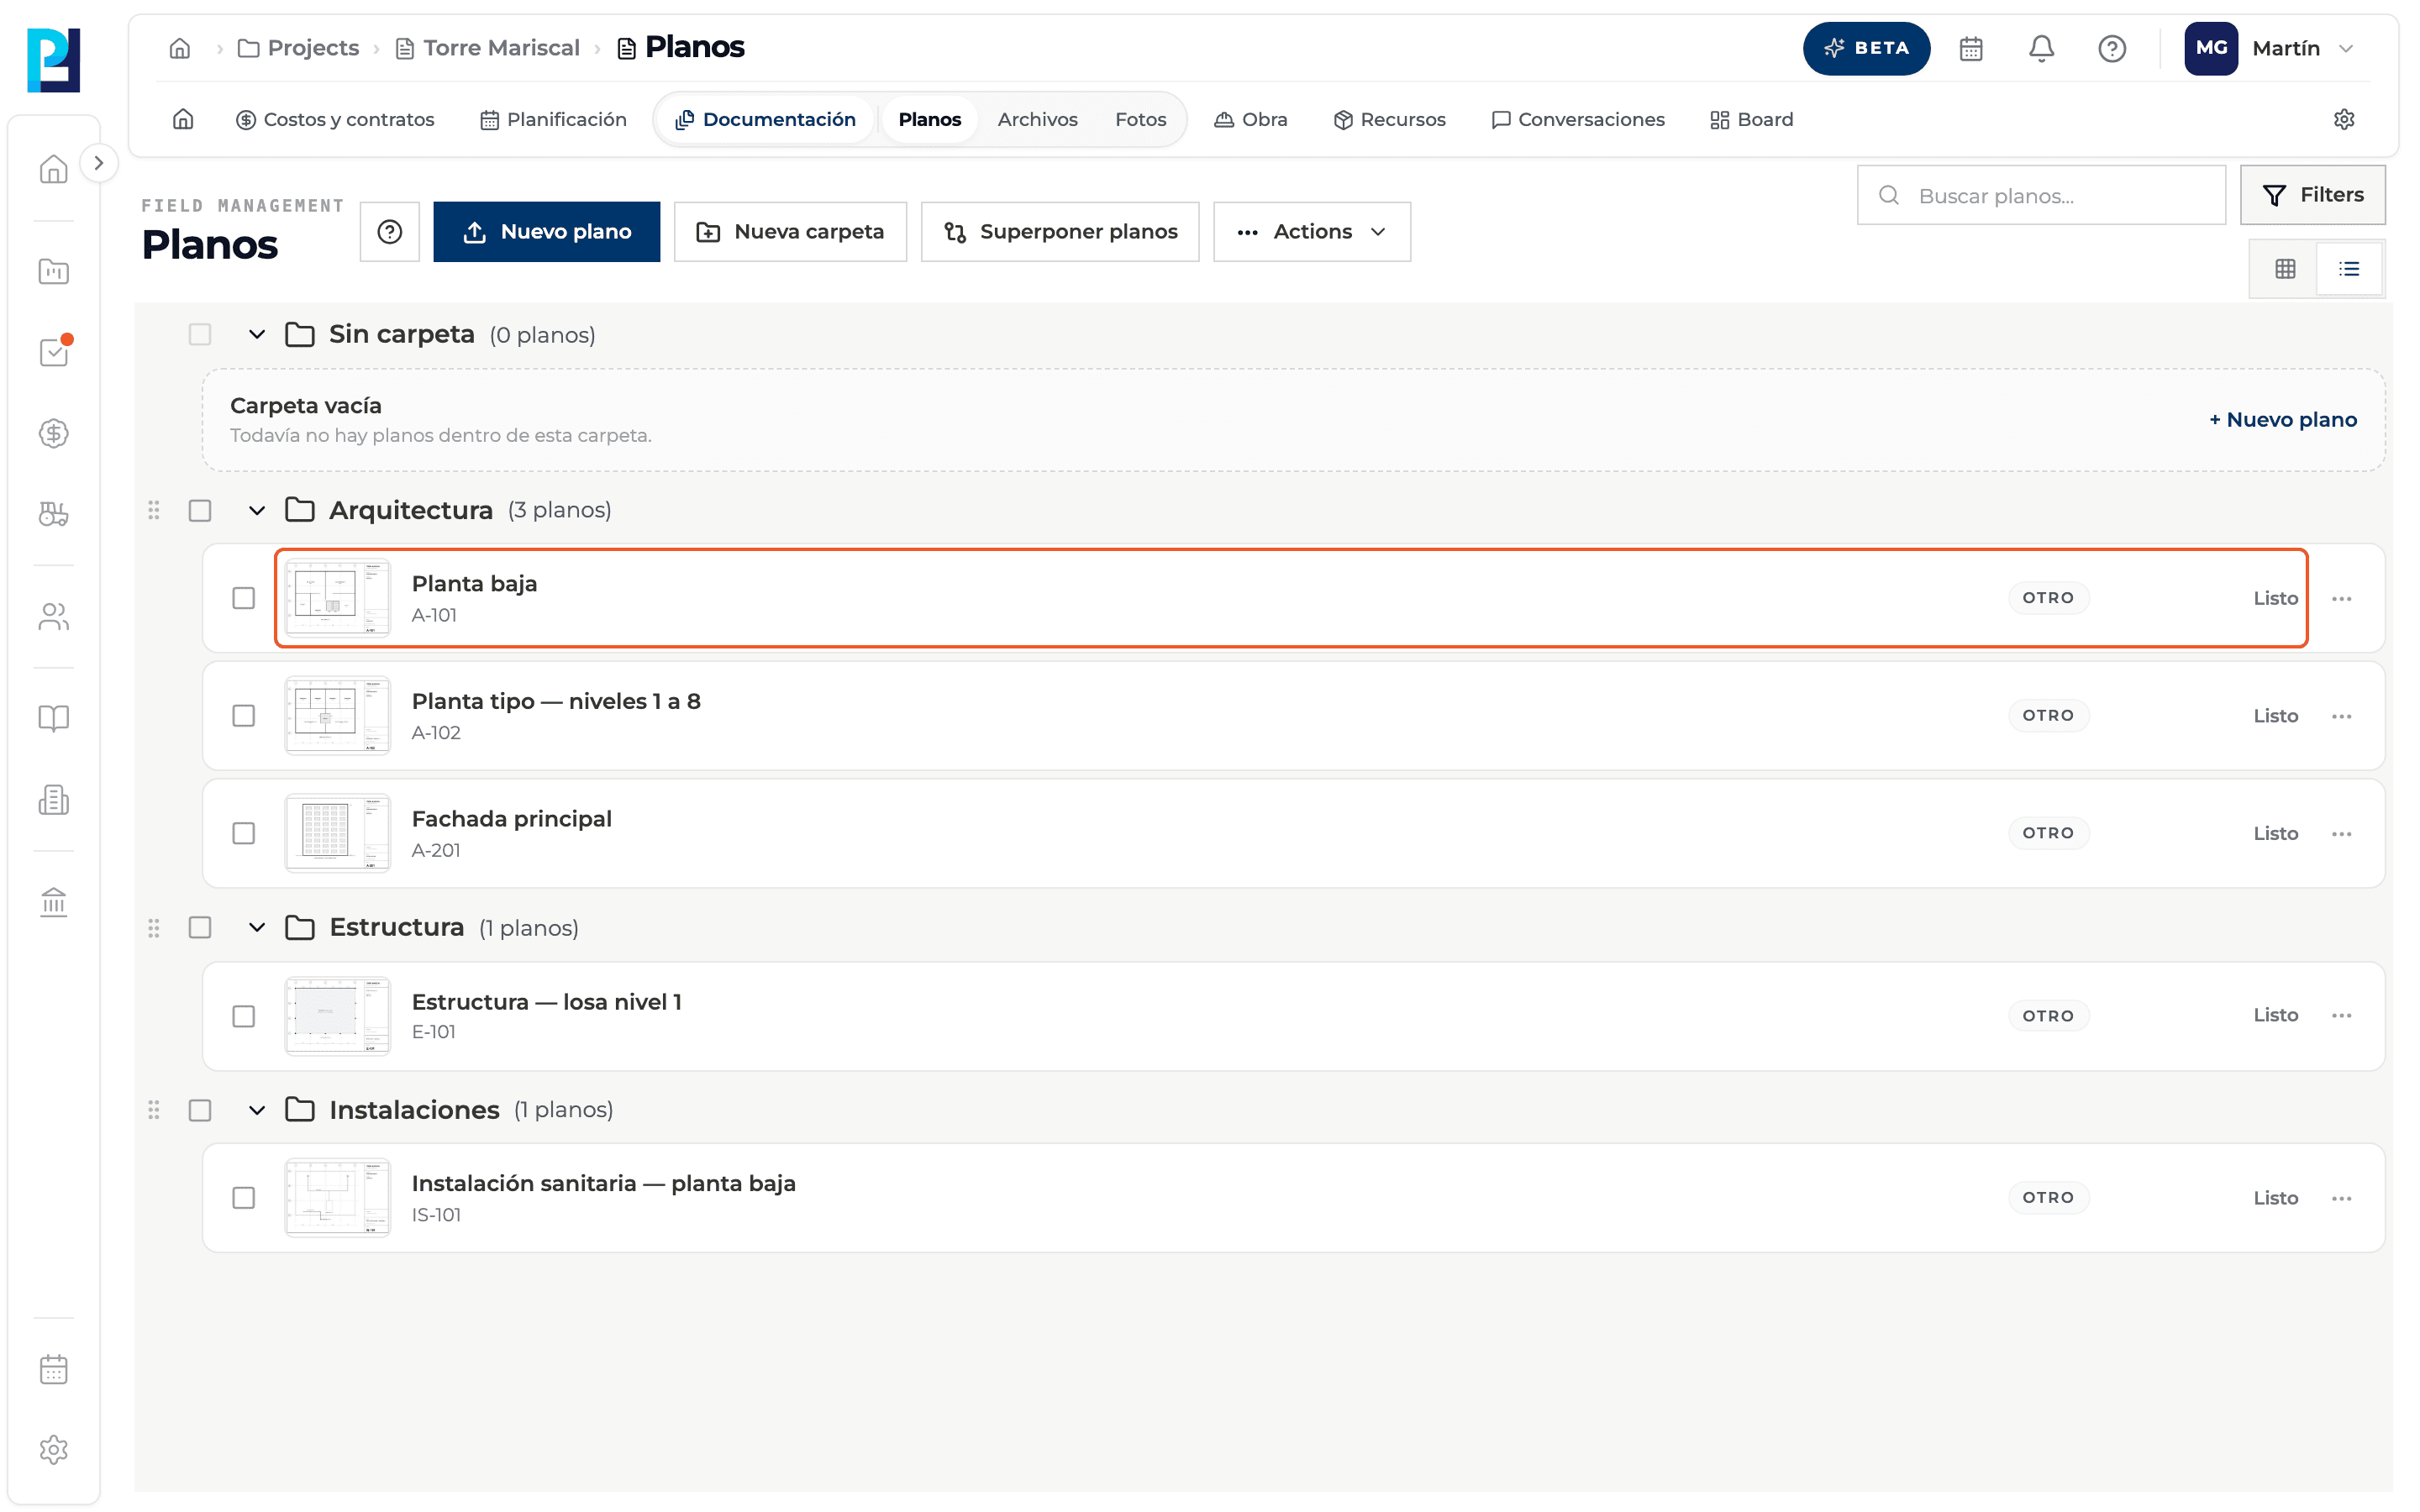Image resolution: width=2420 pixels, height=1512 pixels.
Task: Switch to grid view
Action: point(2285,268)
